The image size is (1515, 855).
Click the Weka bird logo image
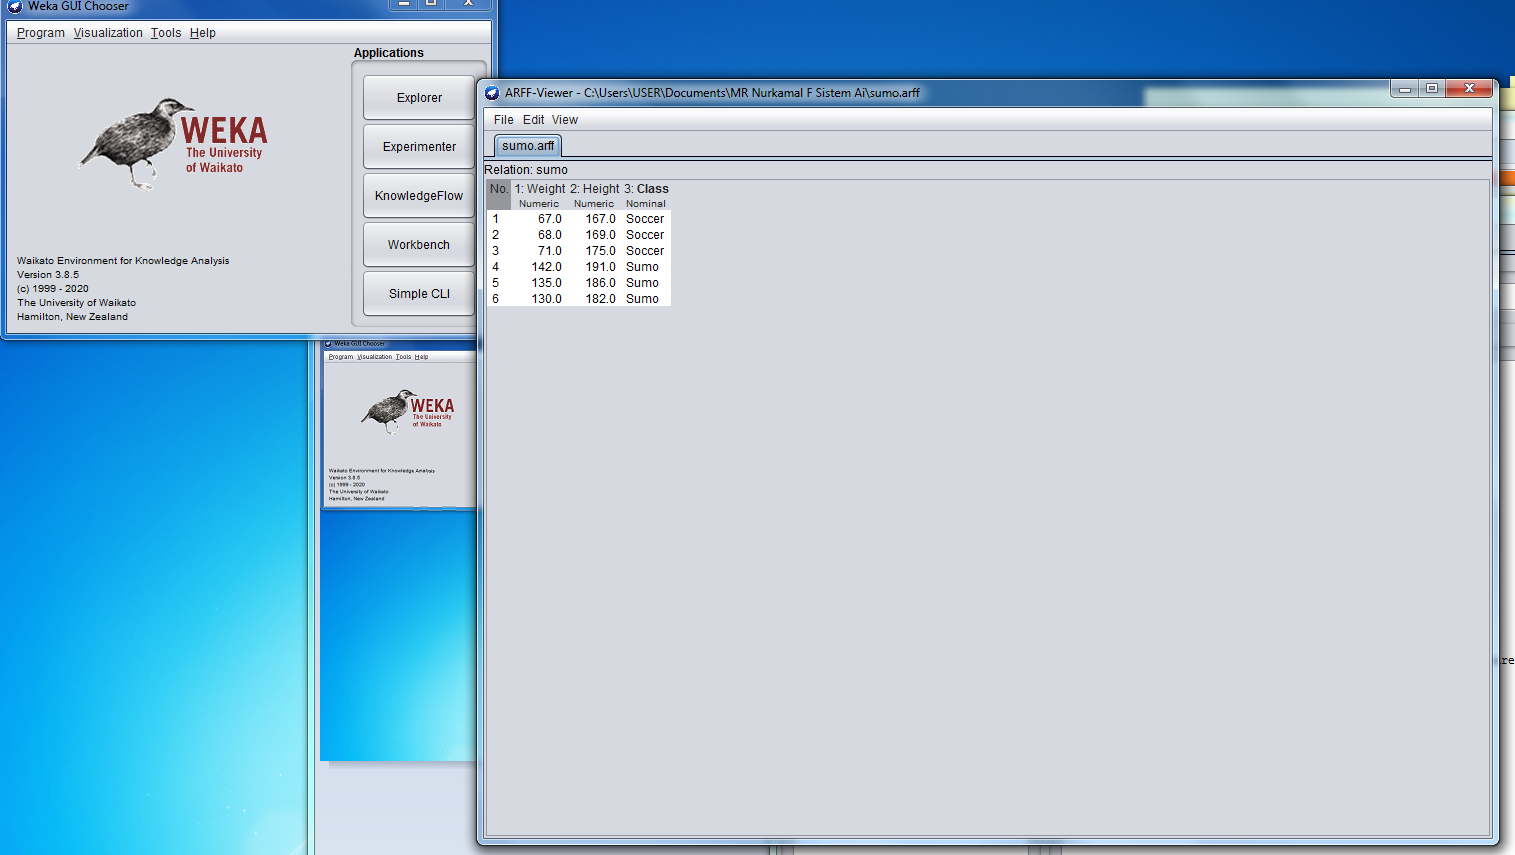point(173,143)
